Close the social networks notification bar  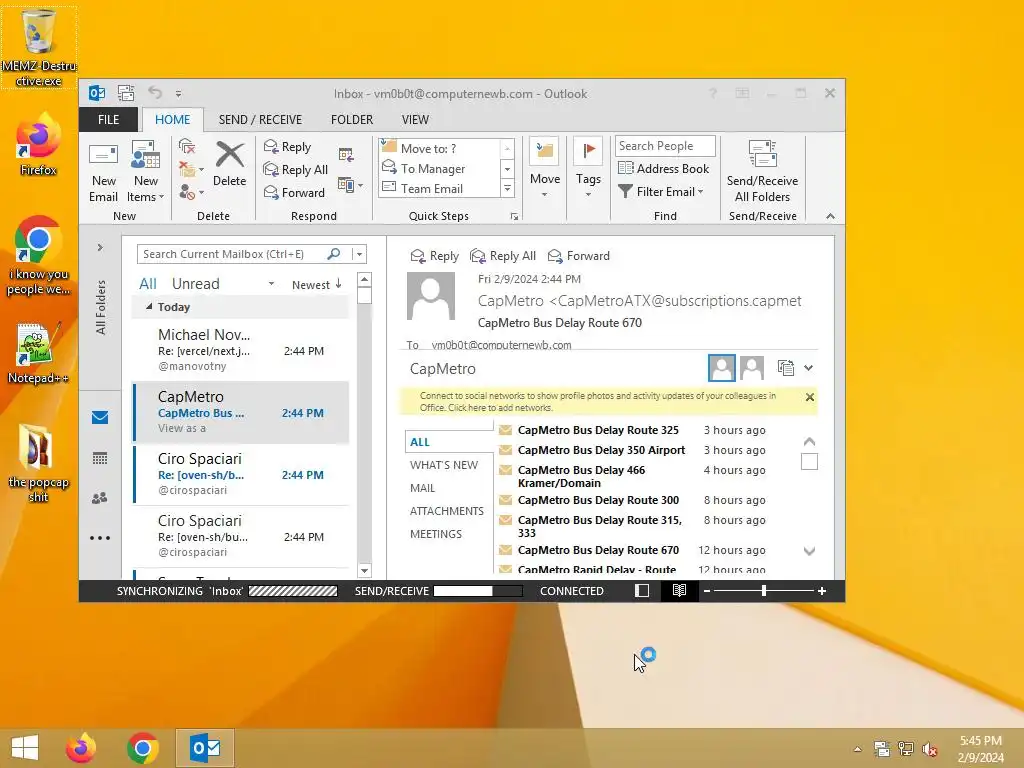(810, 397)
